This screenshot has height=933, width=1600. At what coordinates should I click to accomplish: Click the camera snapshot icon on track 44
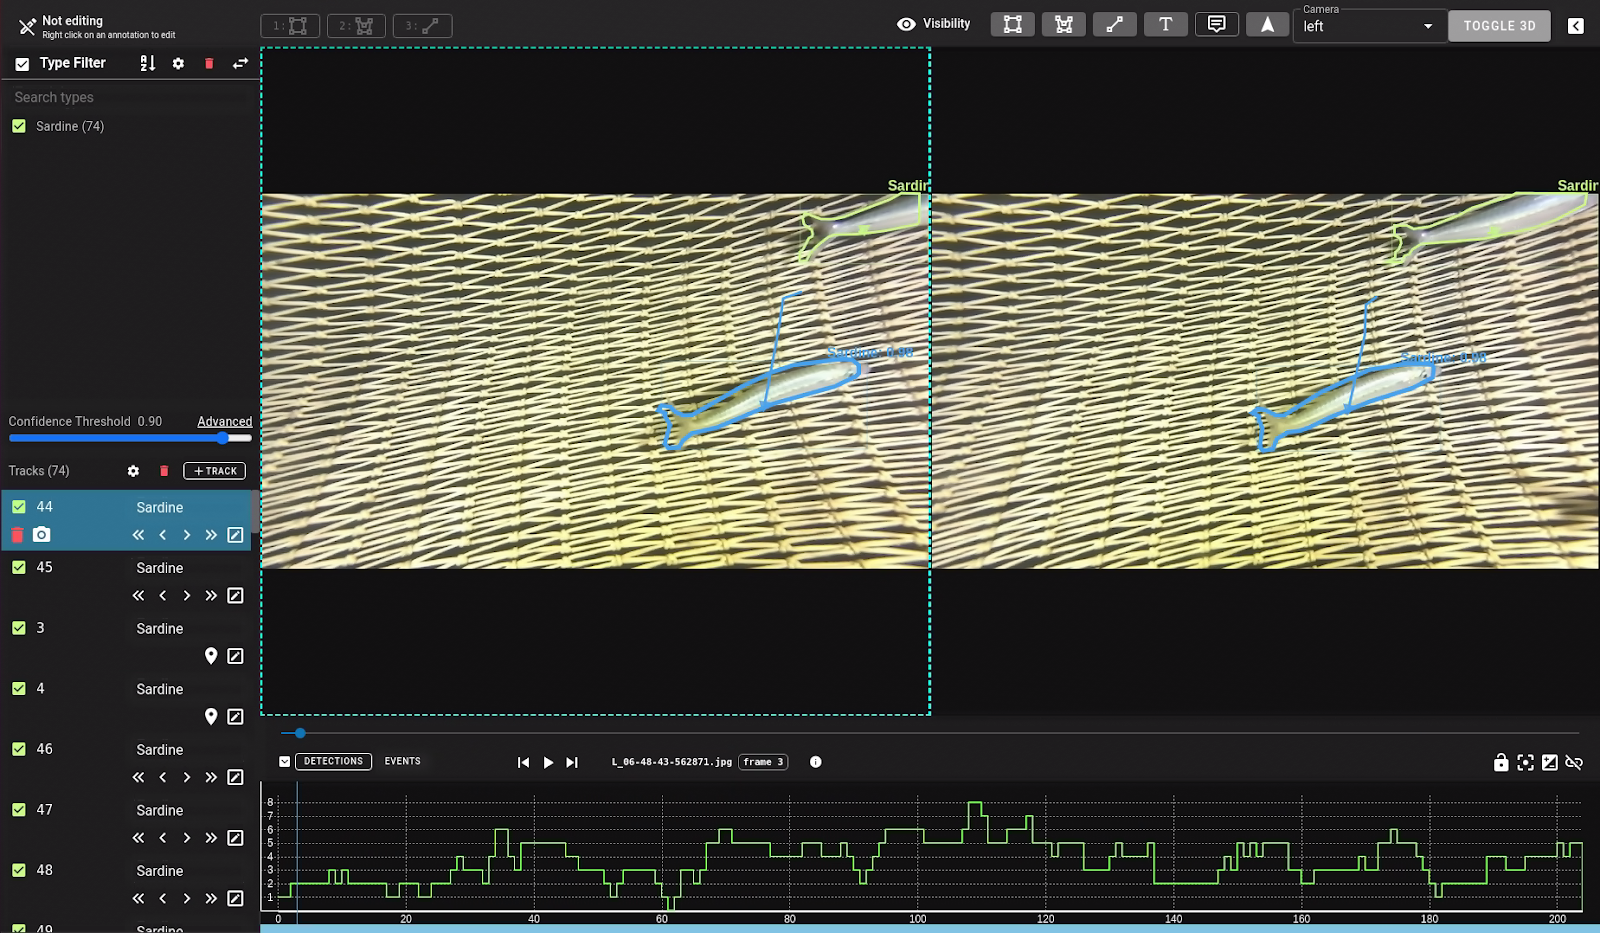pyautogui.click(x=41, y=535)
